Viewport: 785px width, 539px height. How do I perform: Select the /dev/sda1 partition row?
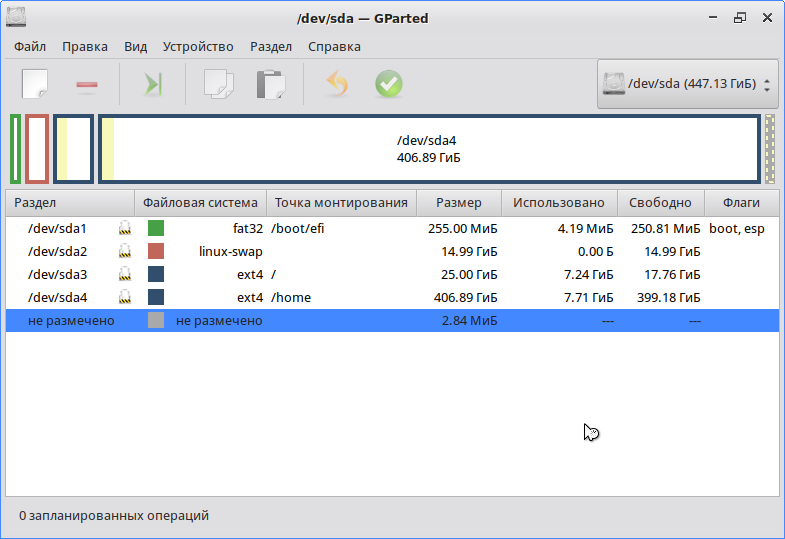click(392, 228)
